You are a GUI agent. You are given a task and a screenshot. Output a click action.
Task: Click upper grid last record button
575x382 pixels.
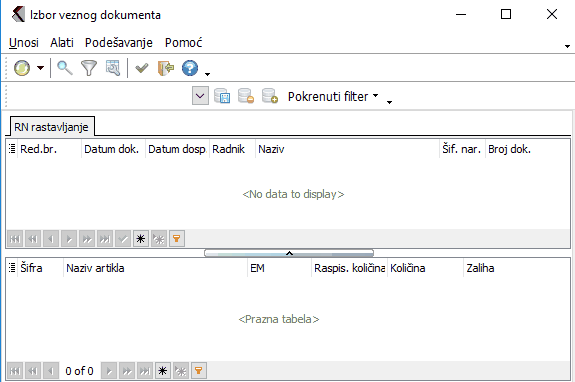click(105, 239)
